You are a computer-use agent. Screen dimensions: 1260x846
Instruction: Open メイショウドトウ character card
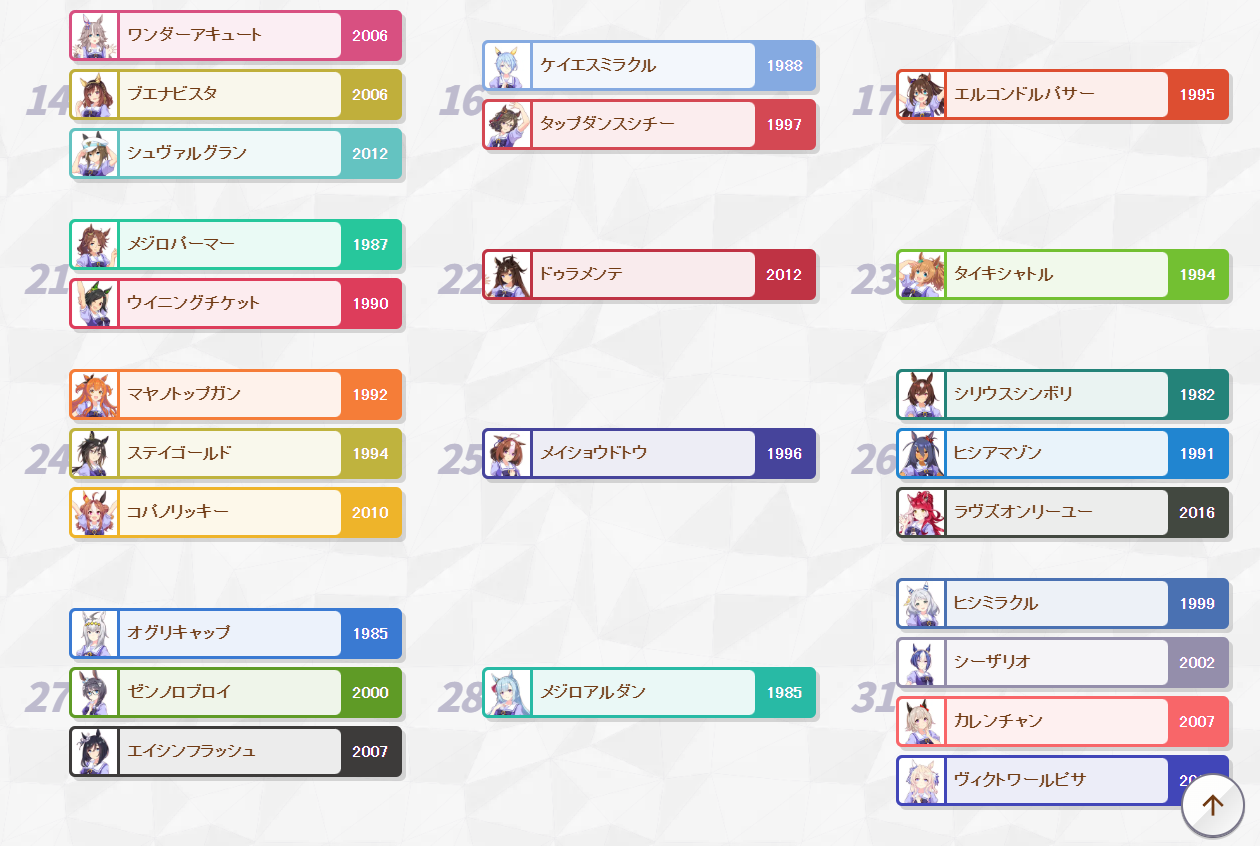tap(649, 453)
